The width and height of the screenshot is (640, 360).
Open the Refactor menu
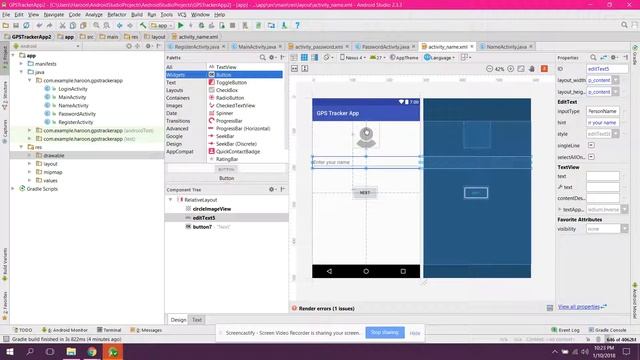pyautogui.click(x=117, y=14)
